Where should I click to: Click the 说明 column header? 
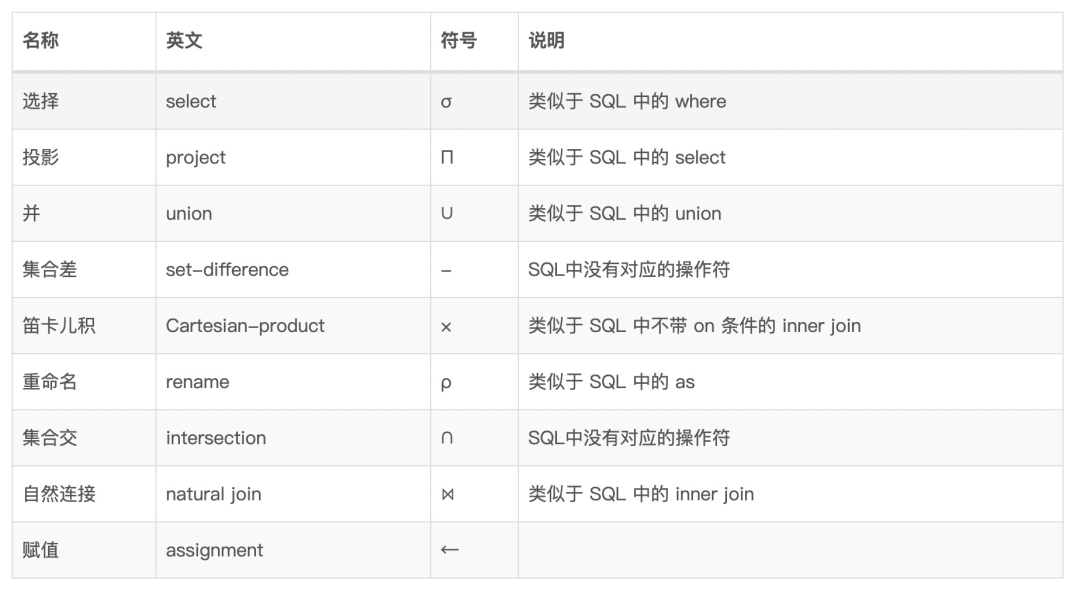click(546, 41)
